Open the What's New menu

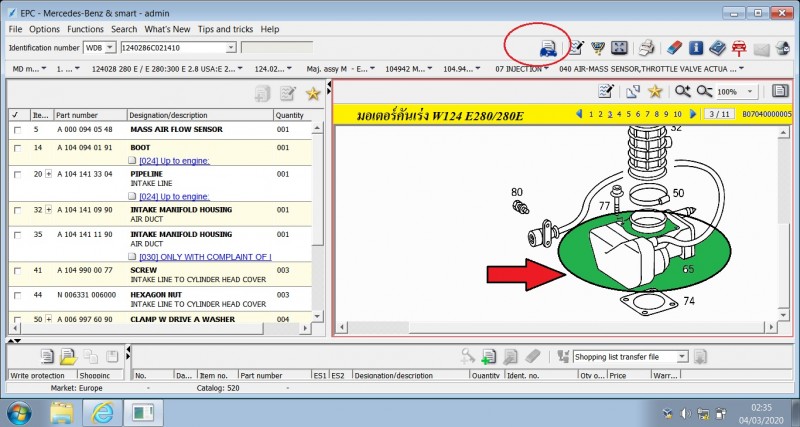(x=167, y=29)
